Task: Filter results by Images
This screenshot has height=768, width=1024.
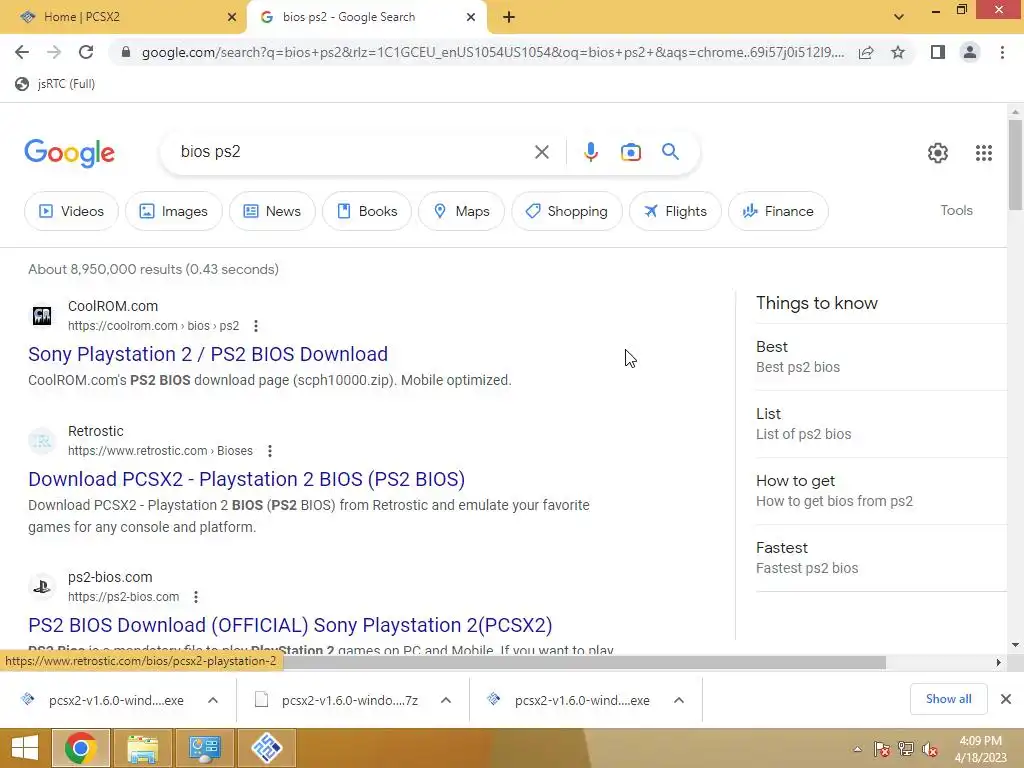Action: [174, 211]
